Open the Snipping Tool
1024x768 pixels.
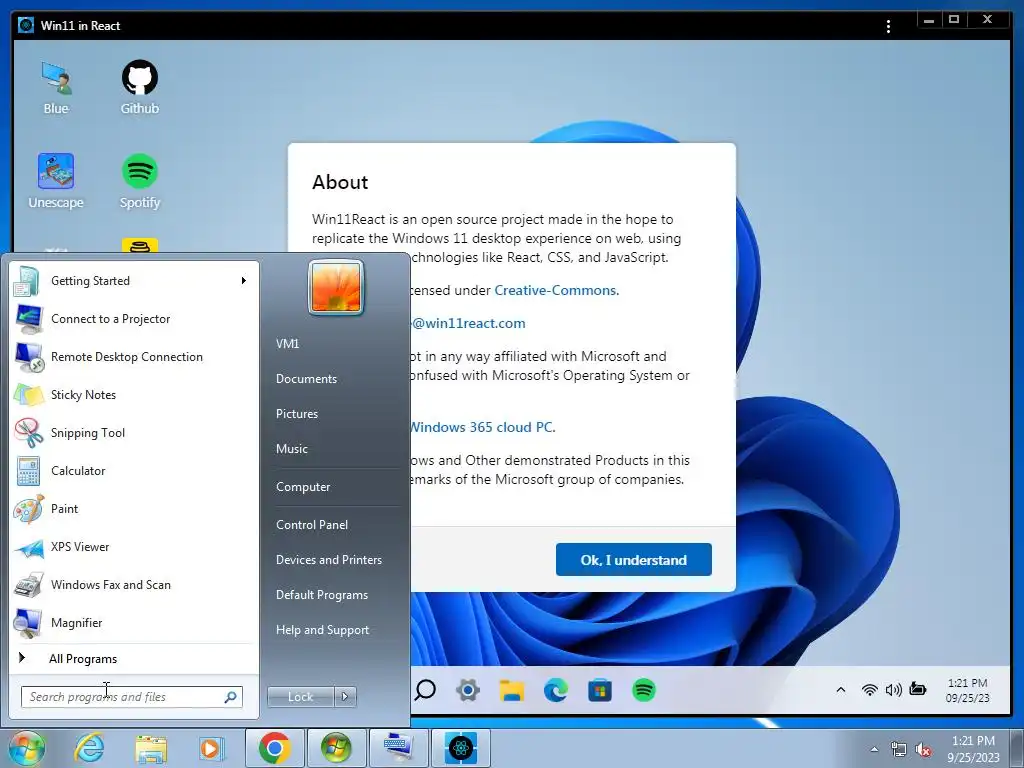[x=134, y=433]
